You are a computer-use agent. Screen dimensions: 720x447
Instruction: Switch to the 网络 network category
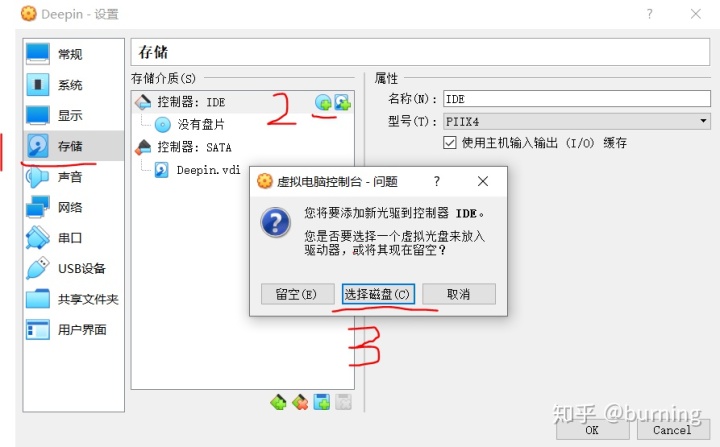[x=73, y=208]
